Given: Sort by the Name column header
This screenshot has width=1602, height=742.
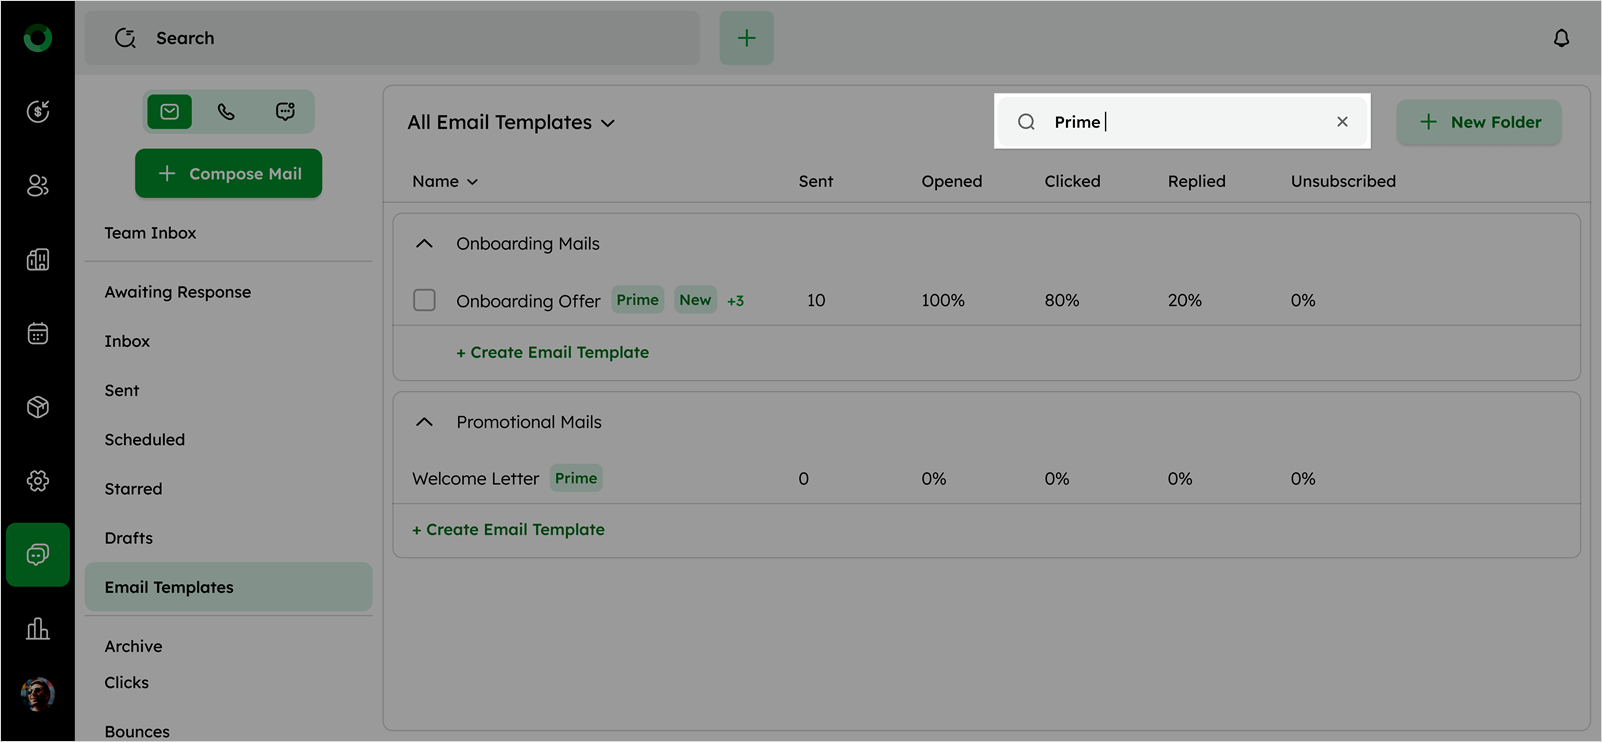Looking at the screenshot, I should coord(445,182).
